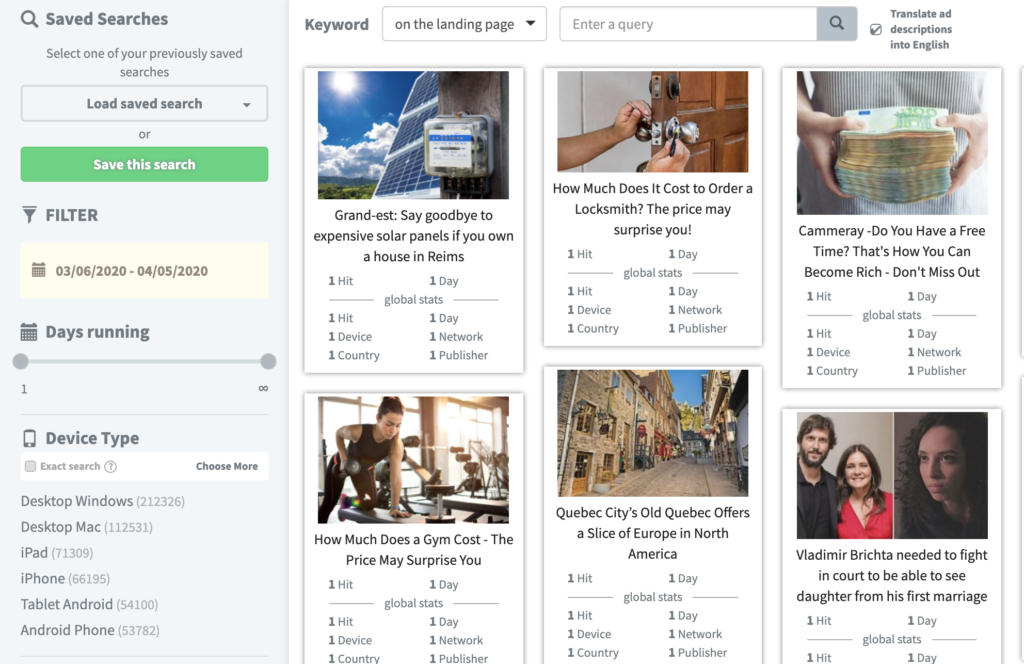Open the locksmith ad image
The height and width of the screenshot is (664, 1024).
tap(652, 122)
